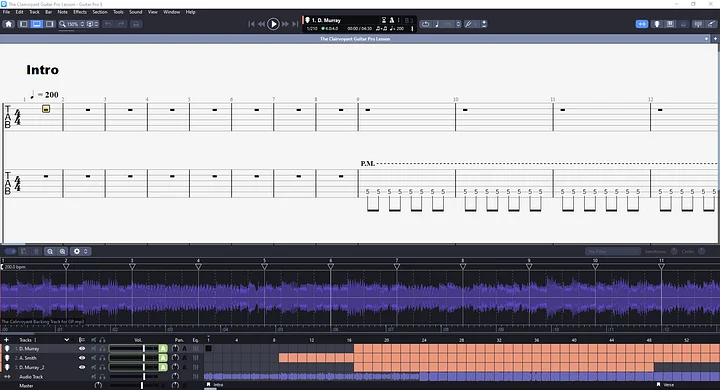
Task: Click the 1. D. Murray track name in display
Action: tap(326, 20)
